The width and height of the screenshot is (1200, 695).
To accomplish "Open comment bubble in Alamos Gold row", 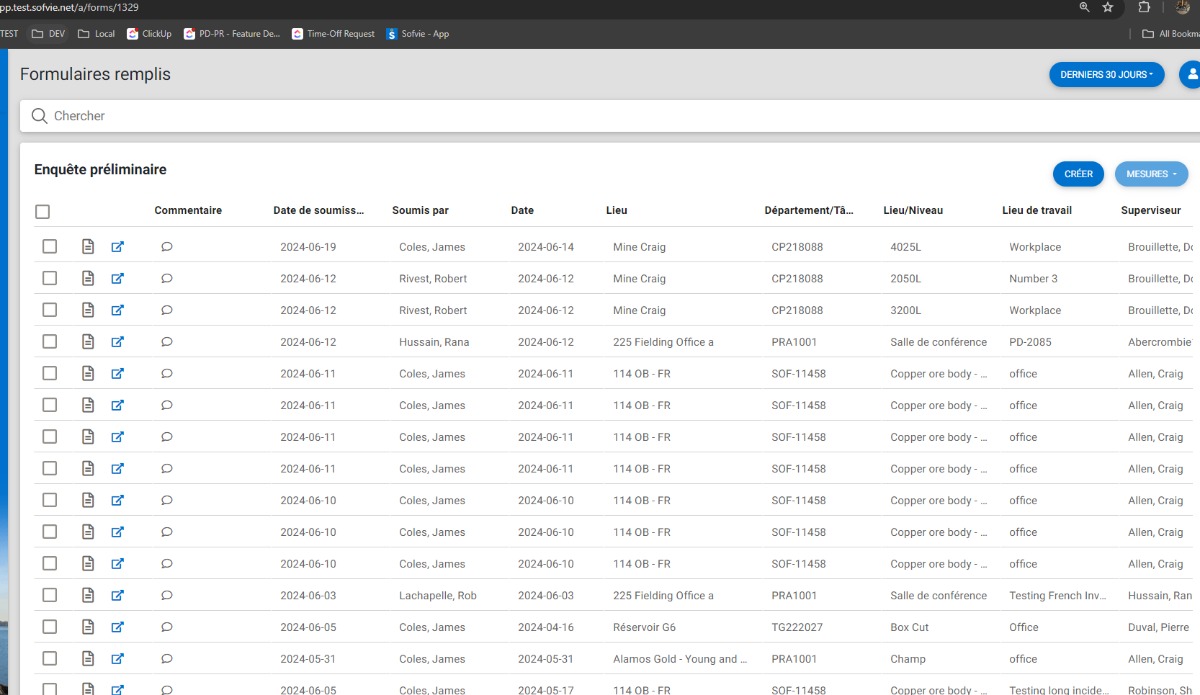I will [x=167, y=659].
